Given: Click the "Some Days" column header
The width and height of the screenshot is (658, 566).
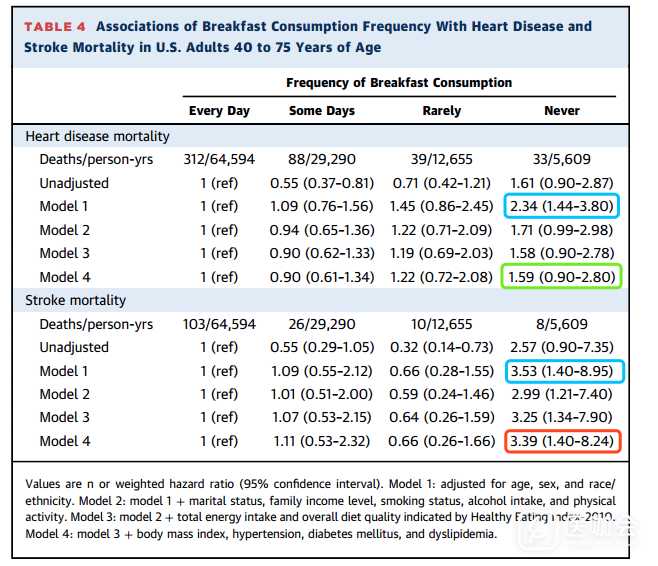Looking at the screenshot, I should coord(322,111).
